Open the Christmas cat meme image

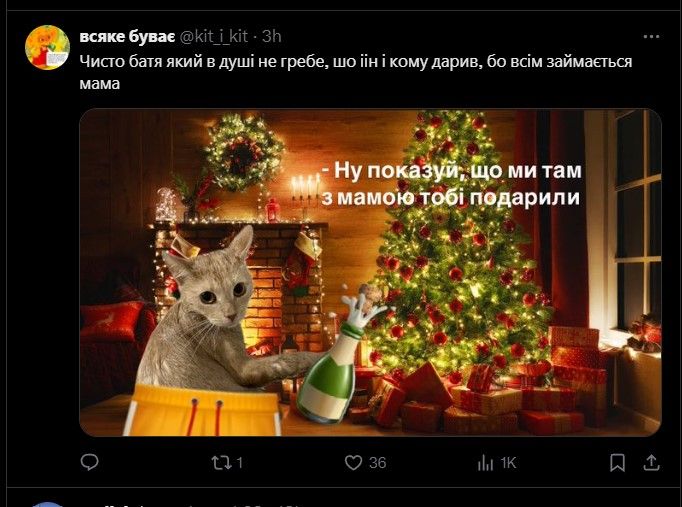(371, 273)
